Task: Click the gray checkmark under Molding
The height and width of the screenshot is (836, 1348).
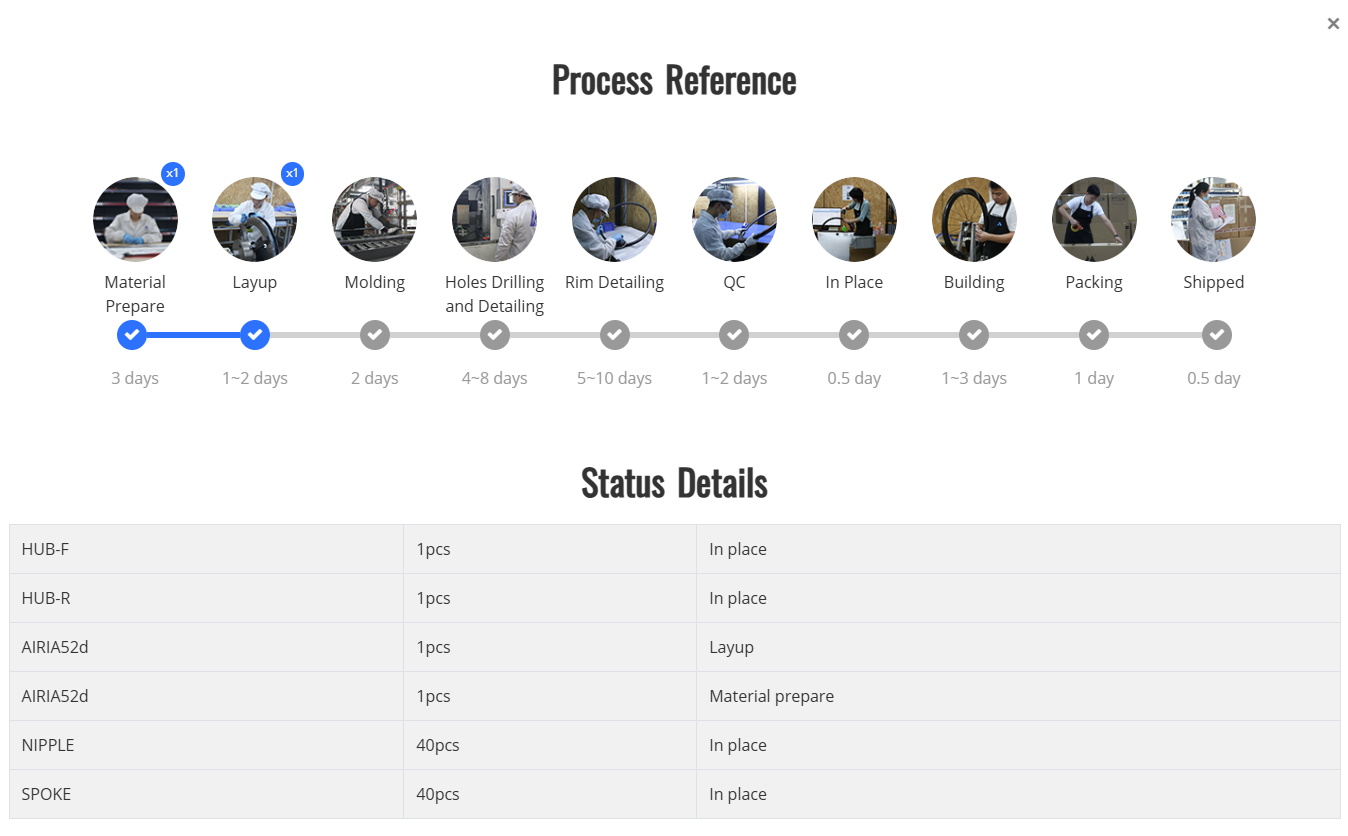Action: [x=375, y=335]
